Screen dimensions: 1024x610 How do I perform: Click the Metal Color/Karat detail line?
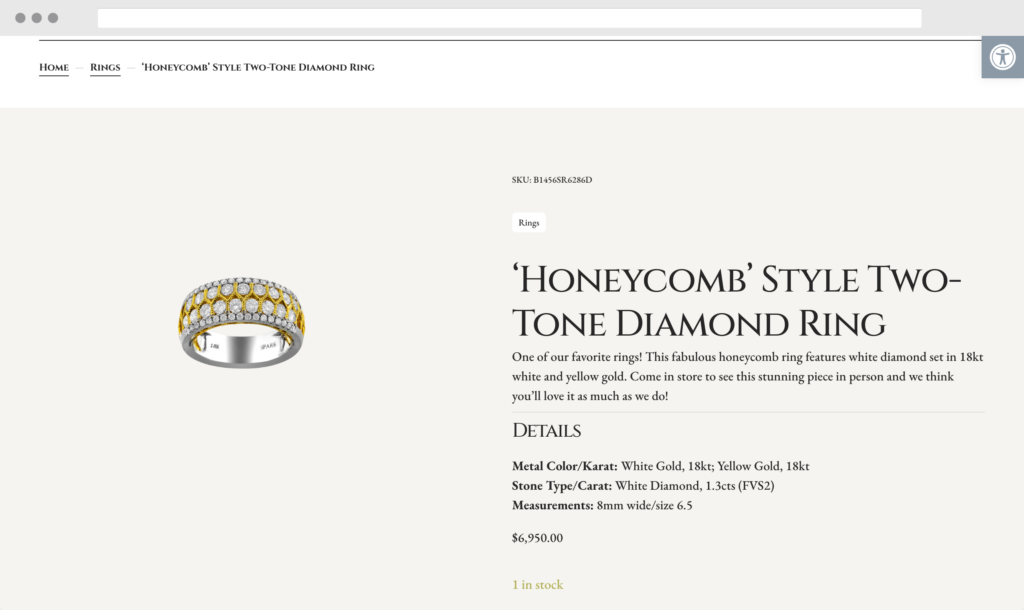click(x=660, y=466)
